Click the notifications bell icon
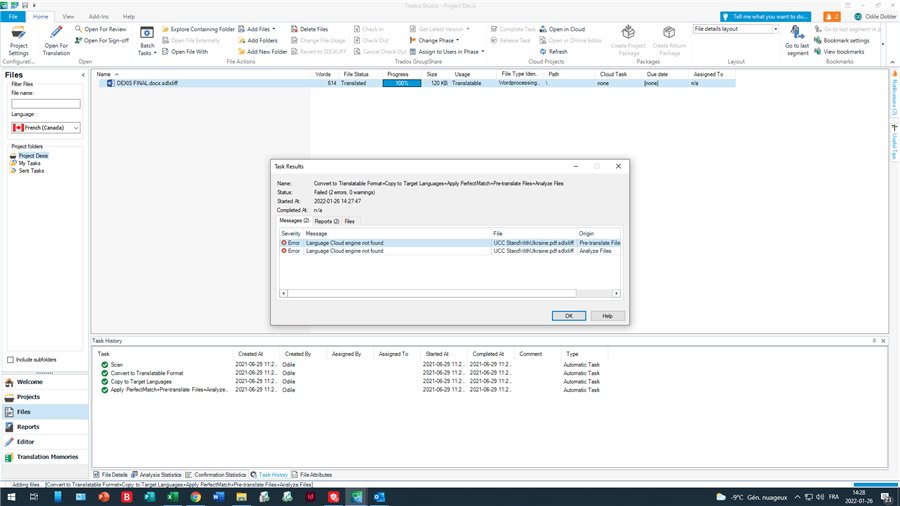 [x=831, y=17]
